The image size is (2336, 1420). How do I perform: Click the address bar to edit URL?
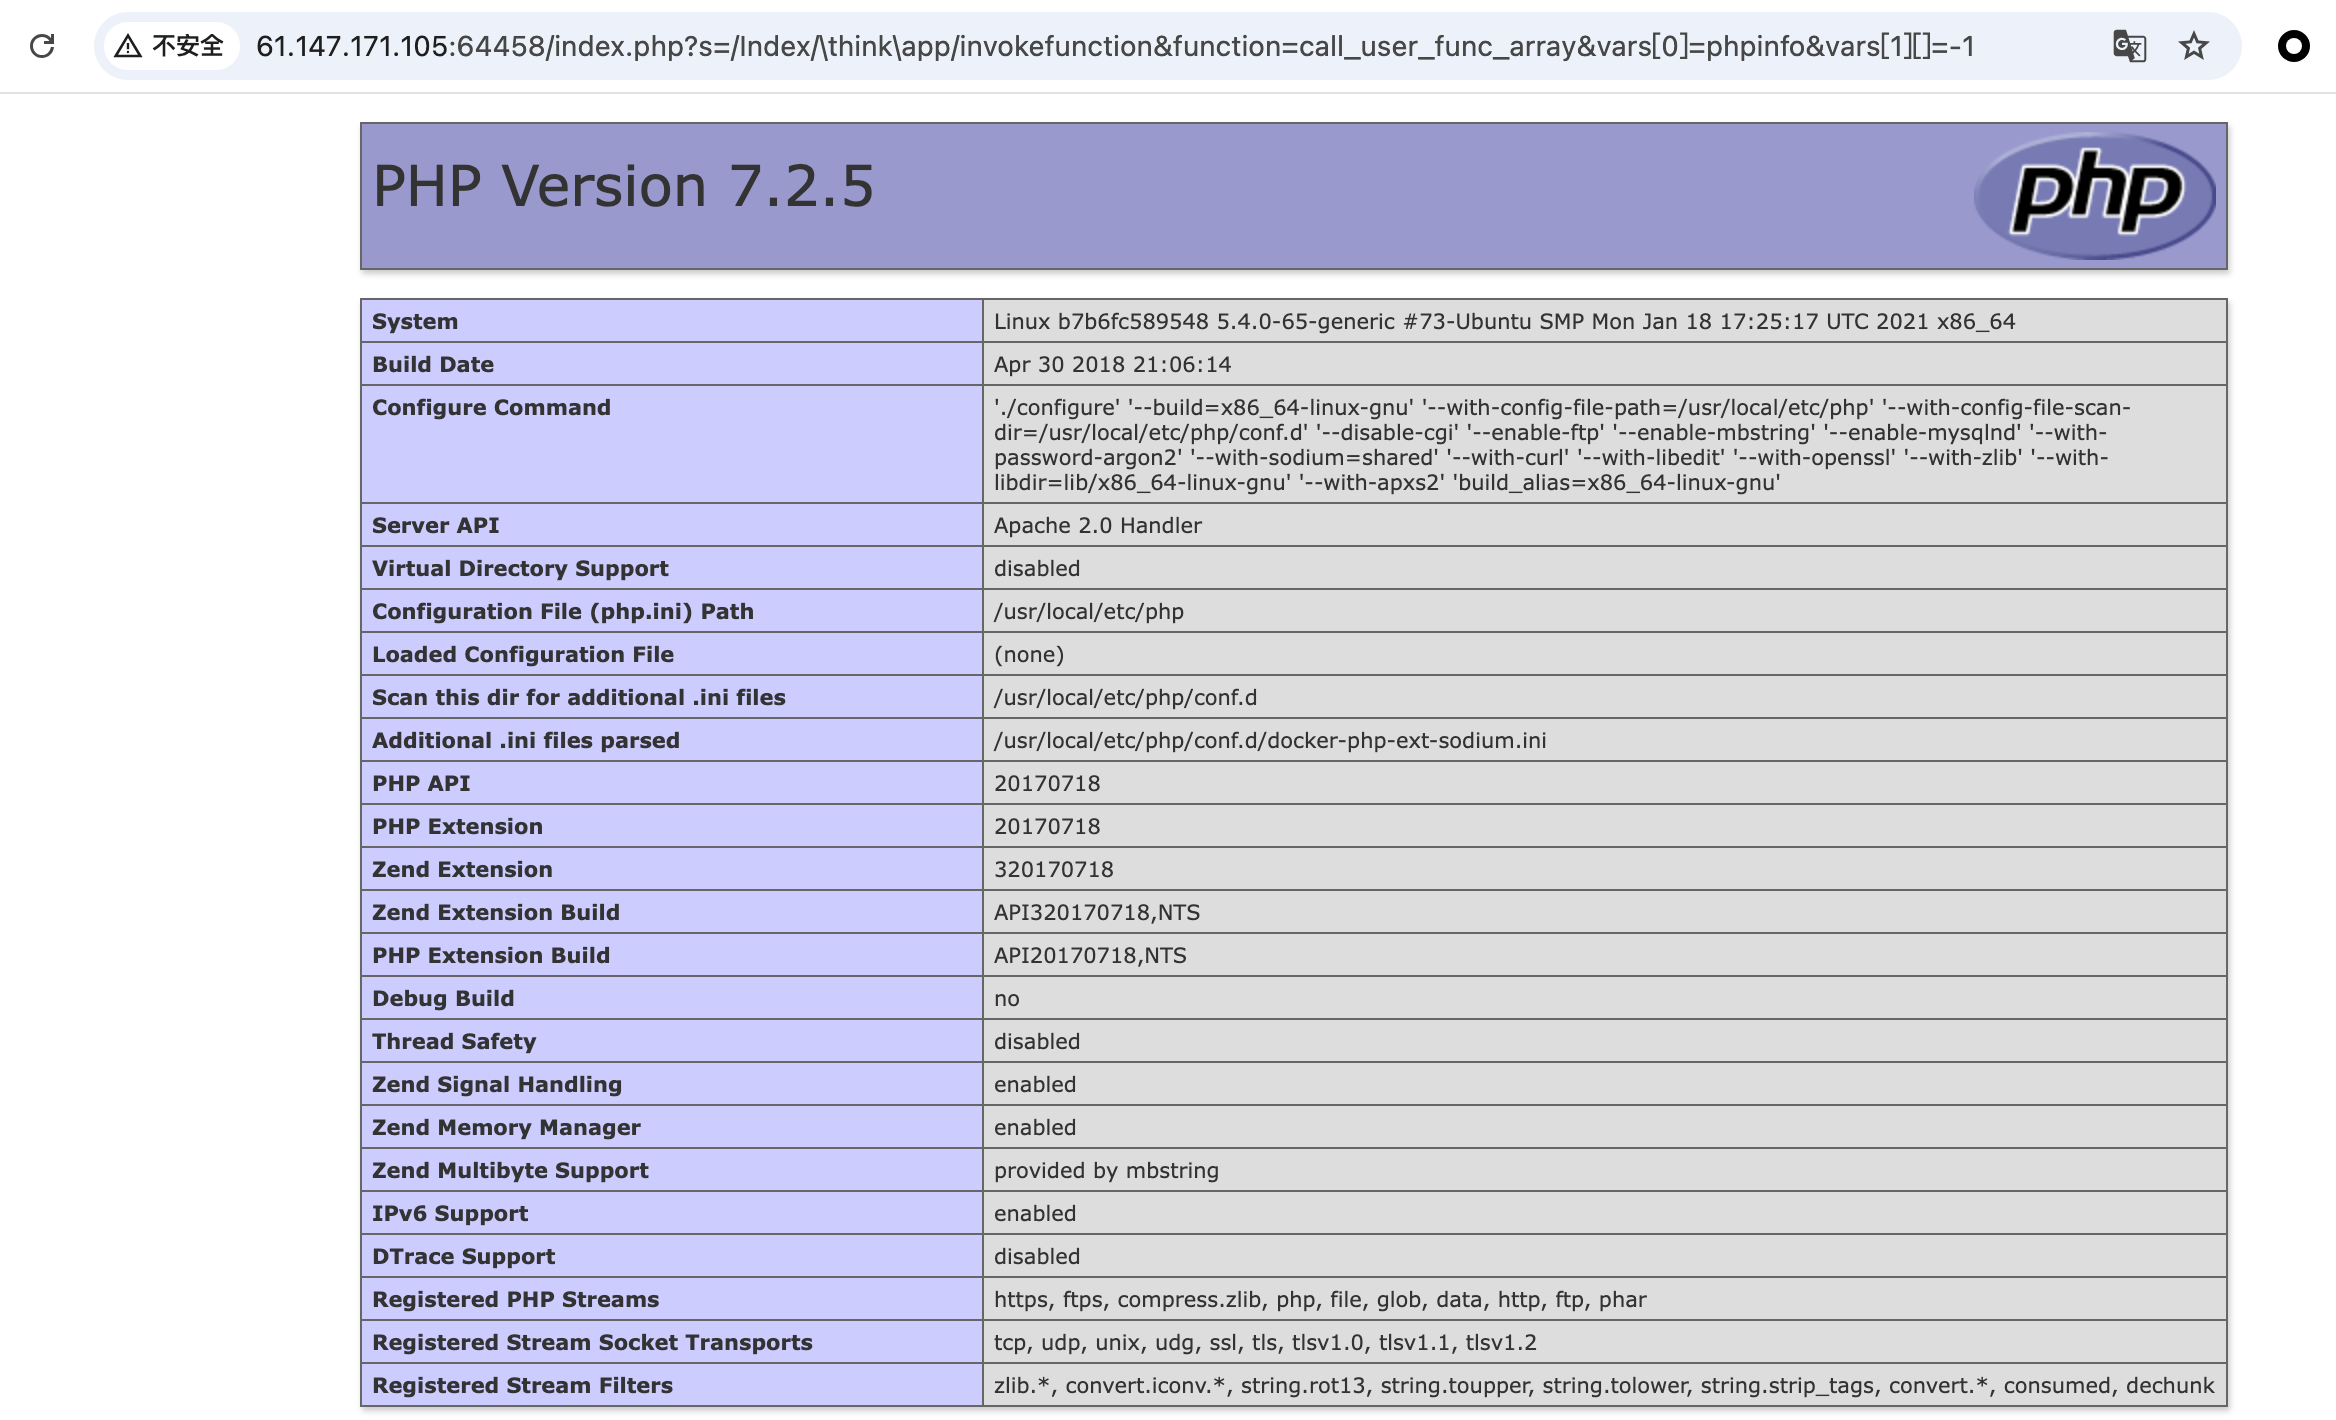[x=1100, y=45]
